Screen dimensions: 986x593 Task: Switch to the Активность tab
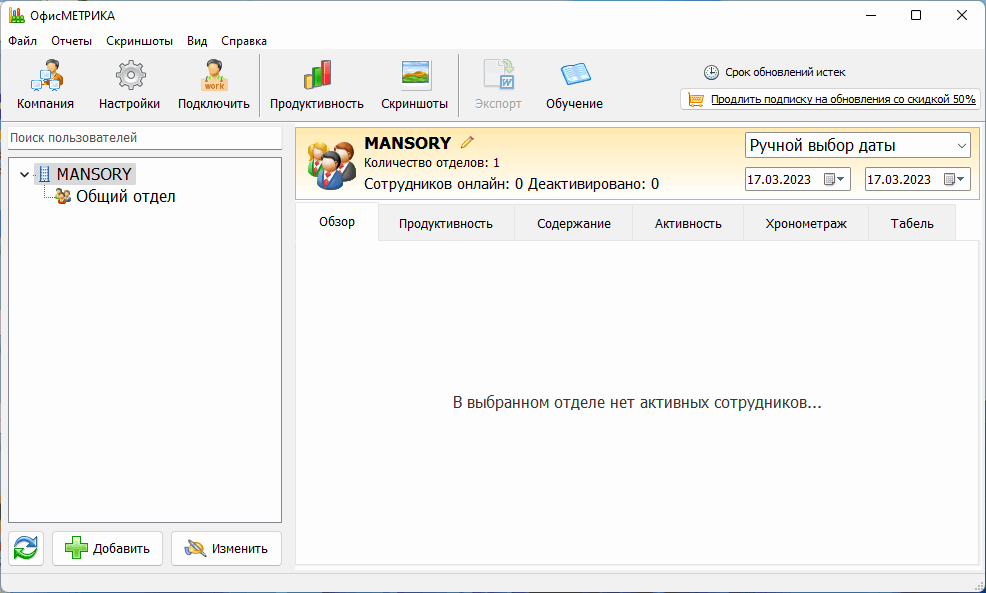(688, 223)
